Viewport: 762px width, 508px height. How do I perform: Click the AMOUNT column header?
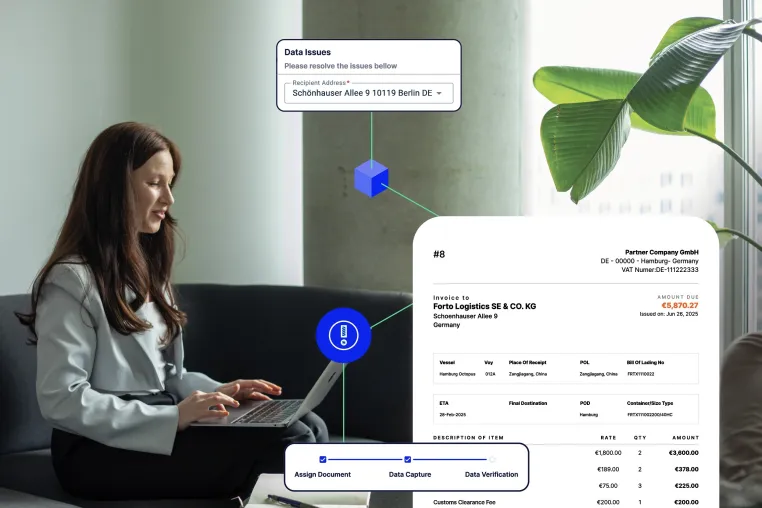[685, 438]
